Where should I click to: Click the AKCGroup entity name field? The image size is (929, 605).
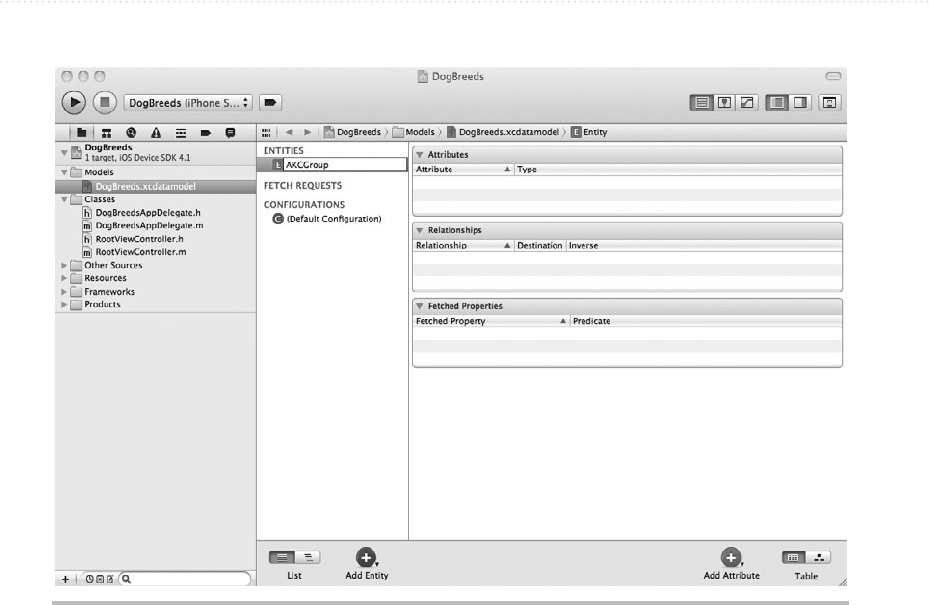click(x=345, y=165)
